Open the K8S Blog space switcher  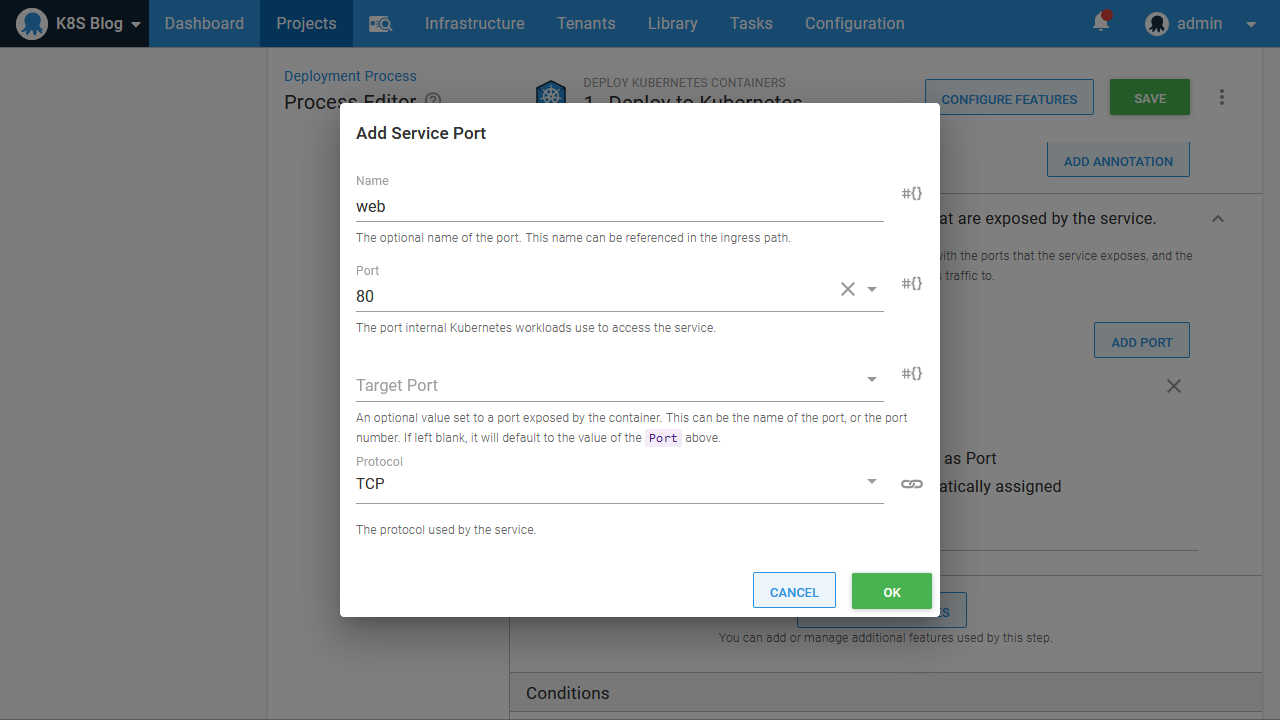(75, 24)
